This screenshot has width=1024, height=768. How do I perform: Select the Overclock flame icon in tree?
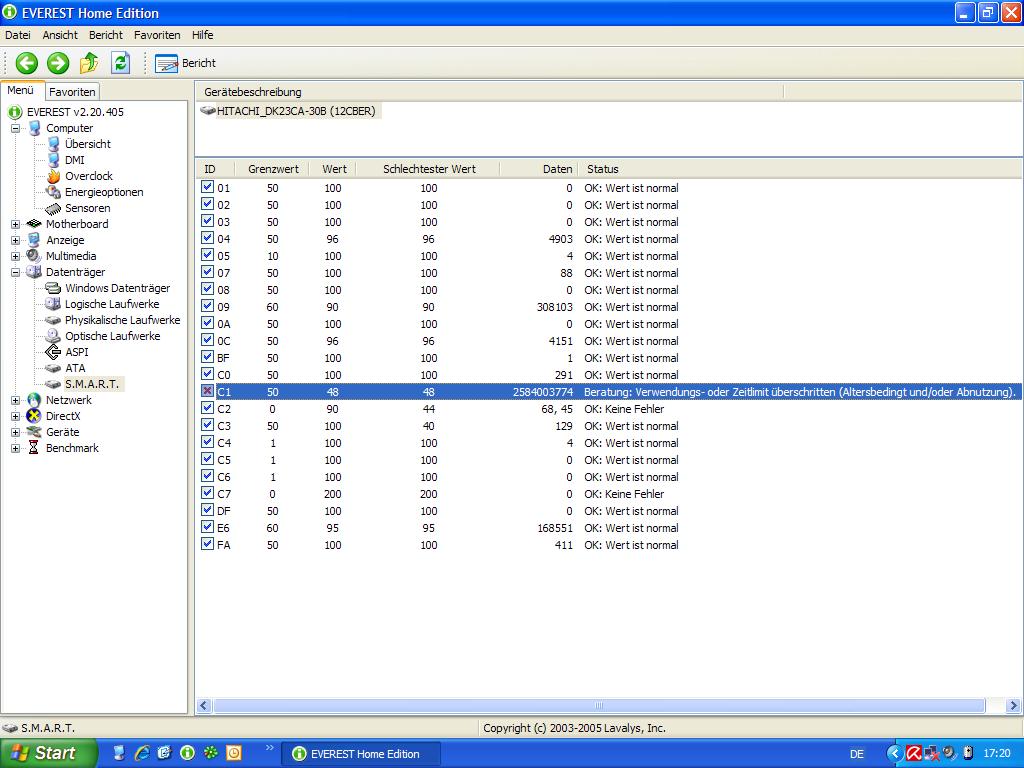point(54,176)
